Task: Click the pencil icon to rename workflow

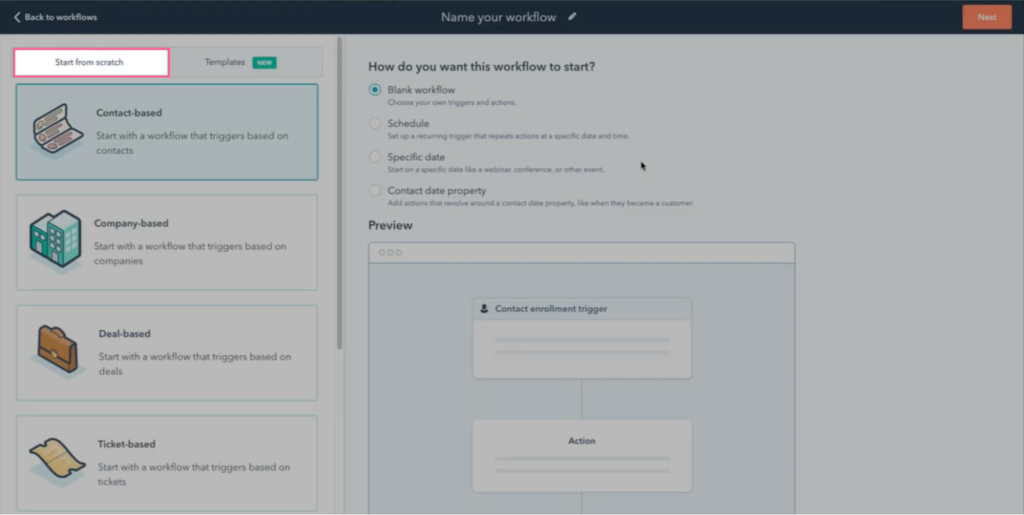Action: [x=572, y=16]
